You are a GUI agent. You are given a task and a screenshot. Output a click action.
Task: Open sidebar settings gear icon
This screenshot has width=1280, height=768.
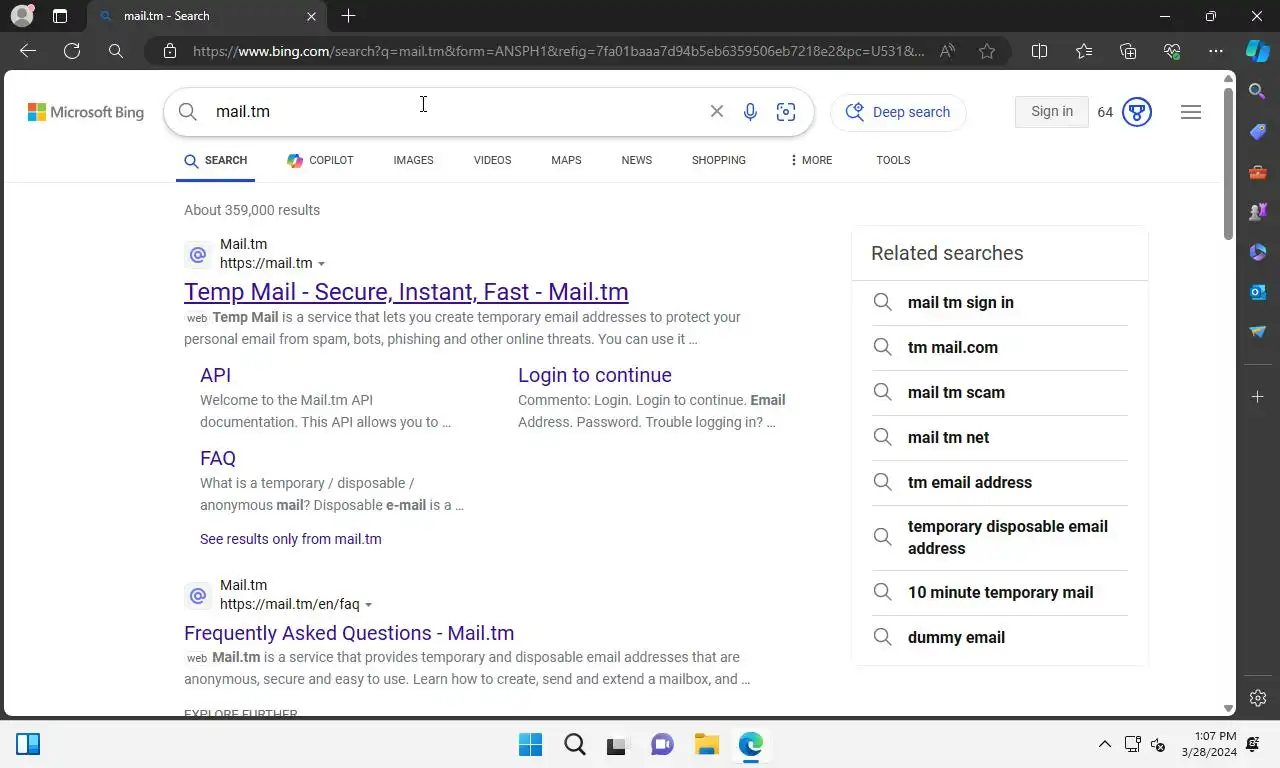[1258, 698]
